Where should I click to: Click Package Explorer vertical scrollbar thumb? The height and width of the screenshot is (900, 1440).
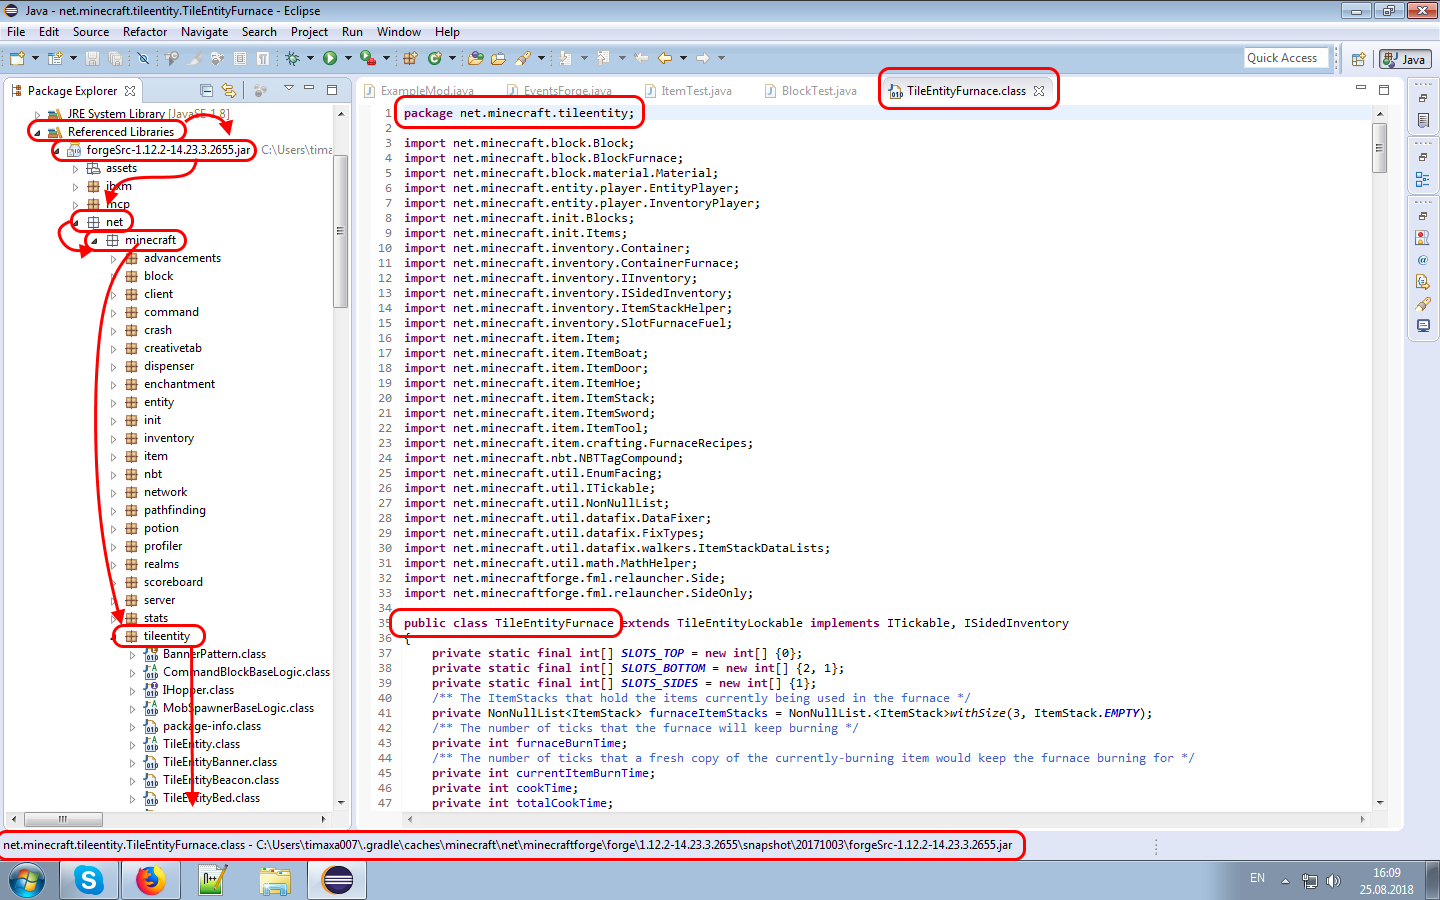340,231
